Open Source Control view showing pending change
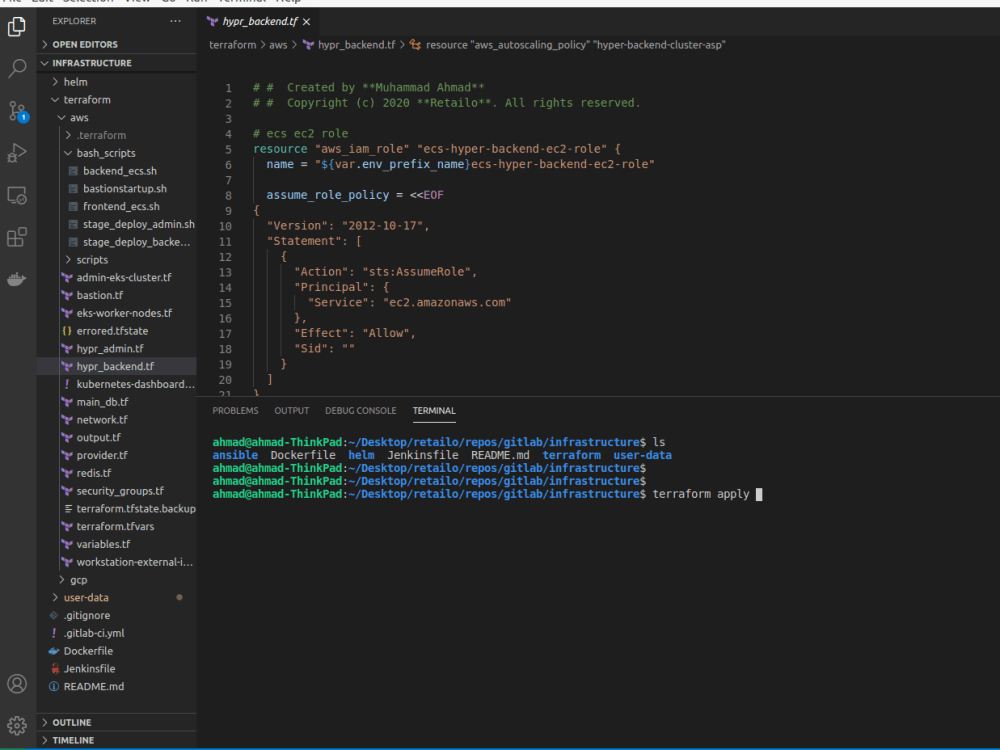The image size is (1000, 750). 16,110
